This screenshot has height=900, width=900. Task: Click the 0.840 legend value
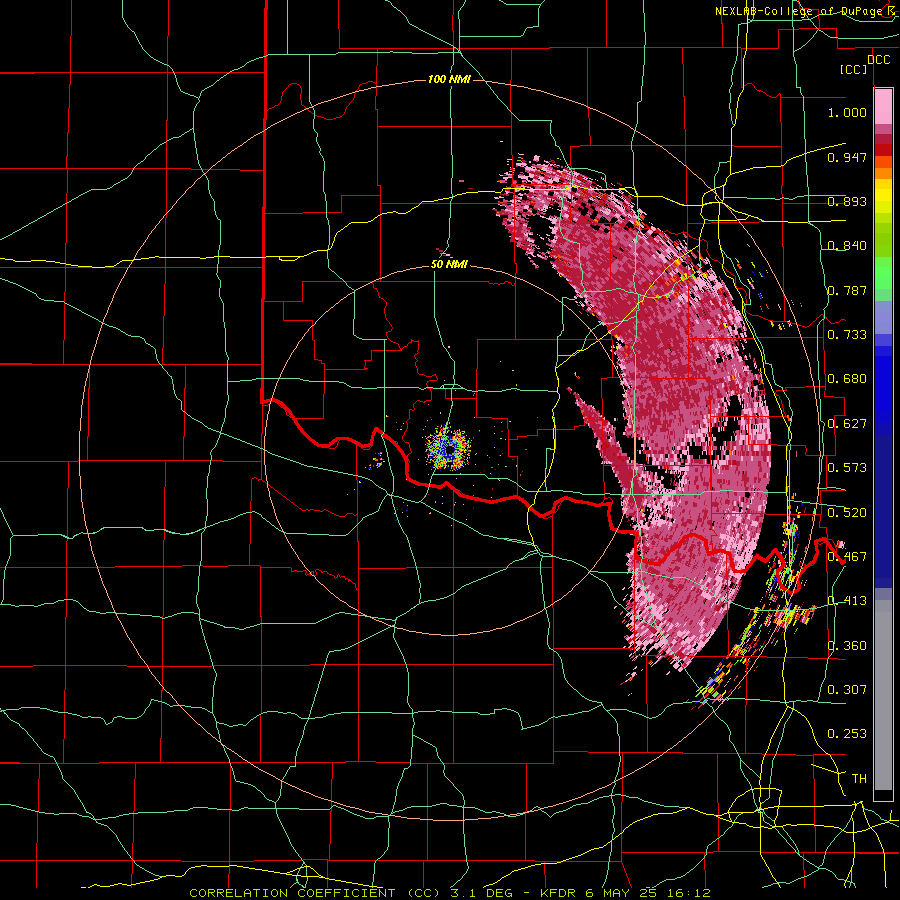click(847, 246)
